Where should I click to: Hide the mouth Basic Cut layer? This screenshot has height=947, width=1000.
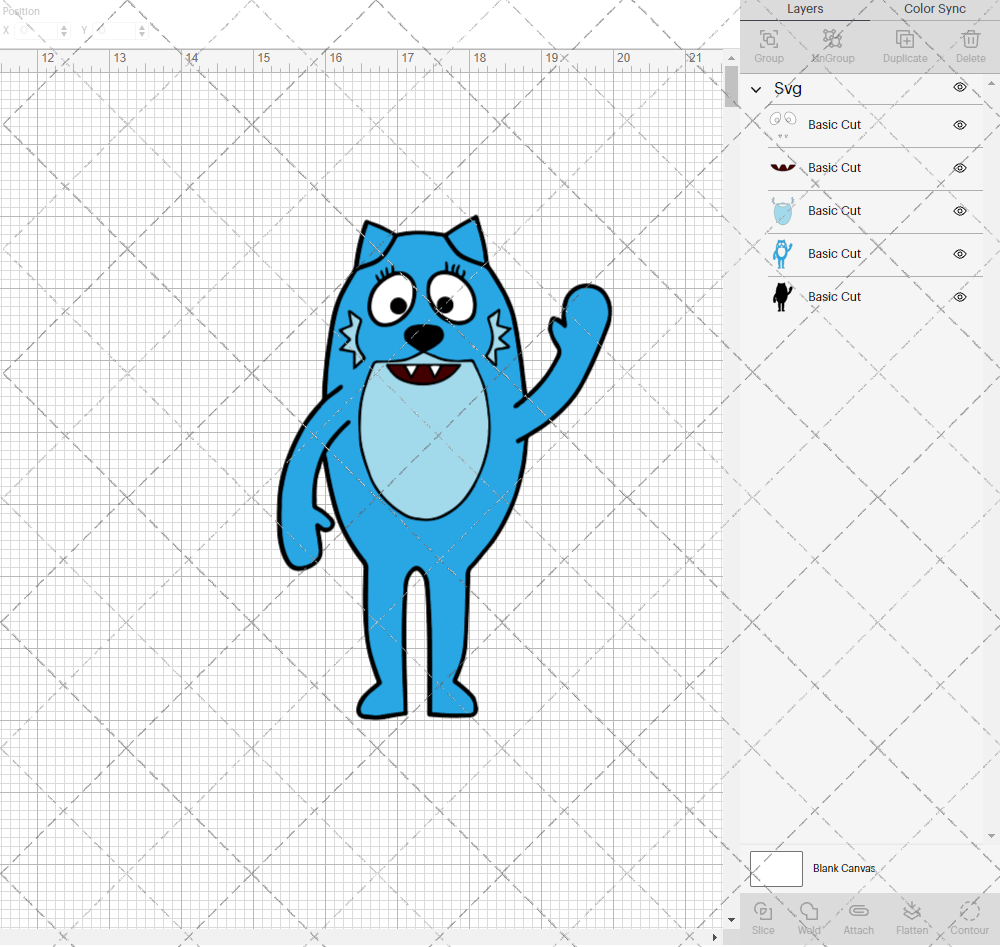pyautogui.click(x=960, y=168)
